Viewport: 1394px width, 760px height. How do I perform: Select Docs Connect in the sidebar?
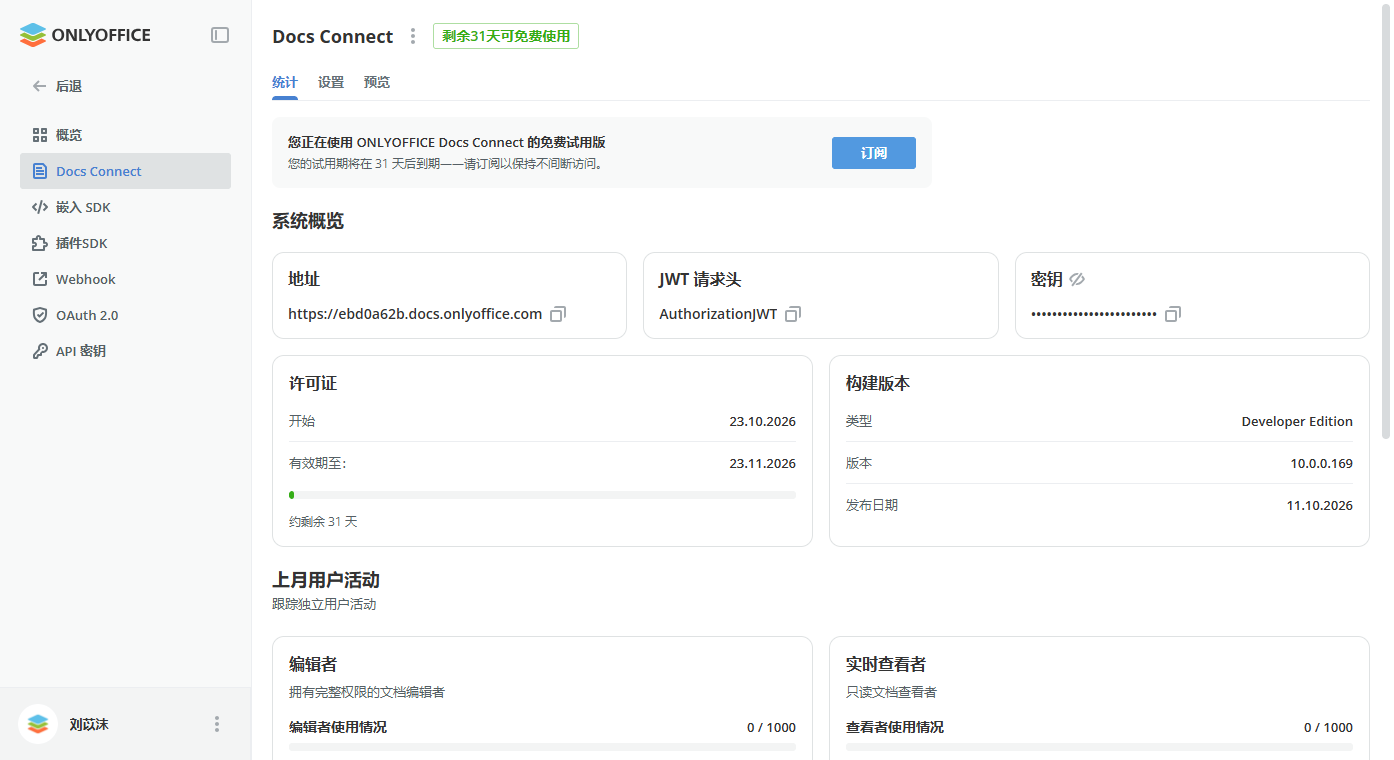125,171
